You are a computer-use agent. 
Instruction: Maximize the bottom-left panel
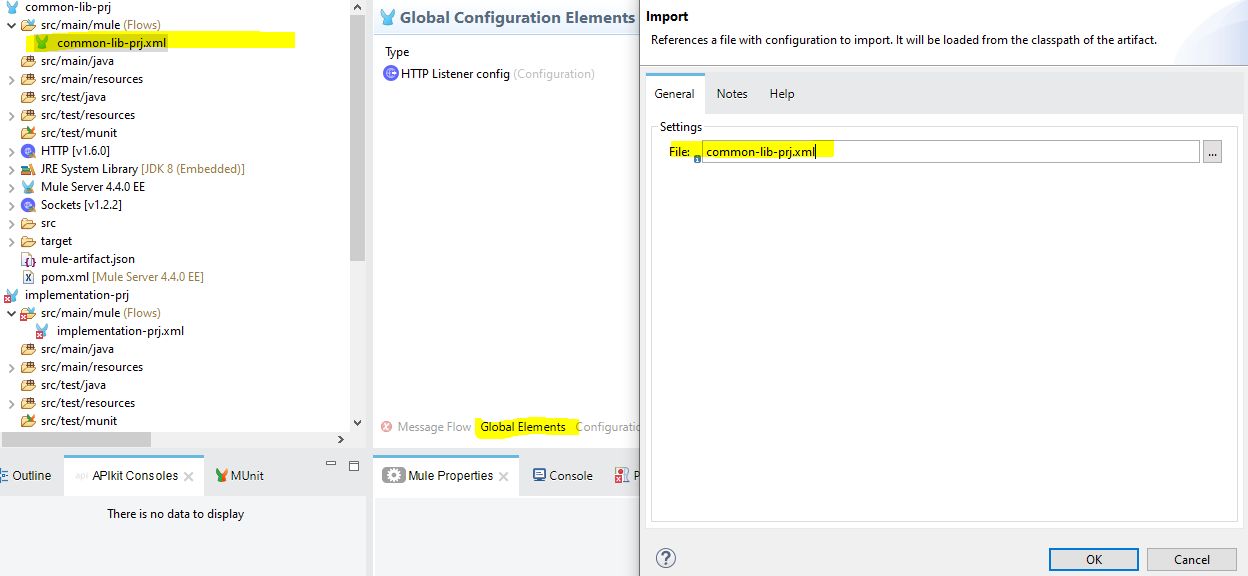[353, 466]
